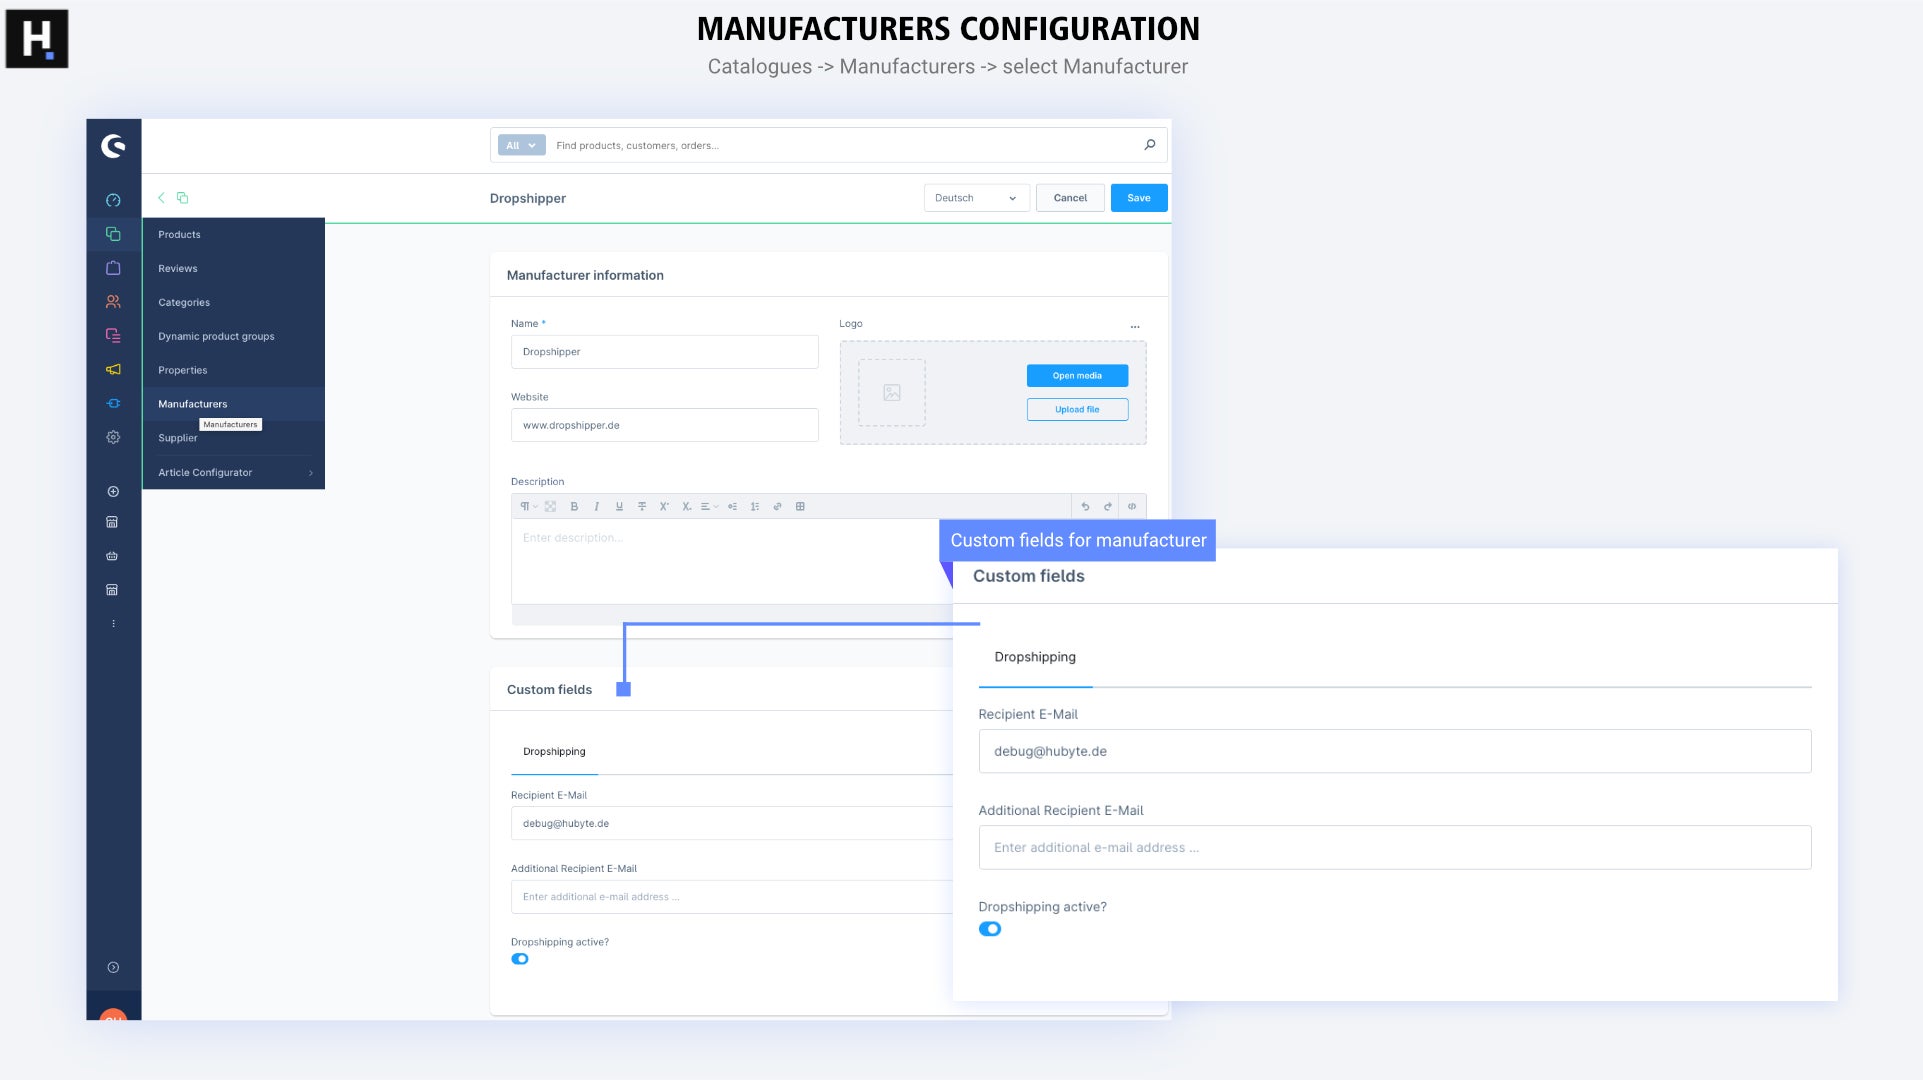Click Recipient E-Mail field in enlarged panel
Image resolution: width=1923 pixels, height=1080 pixels.
[1395, 751]
